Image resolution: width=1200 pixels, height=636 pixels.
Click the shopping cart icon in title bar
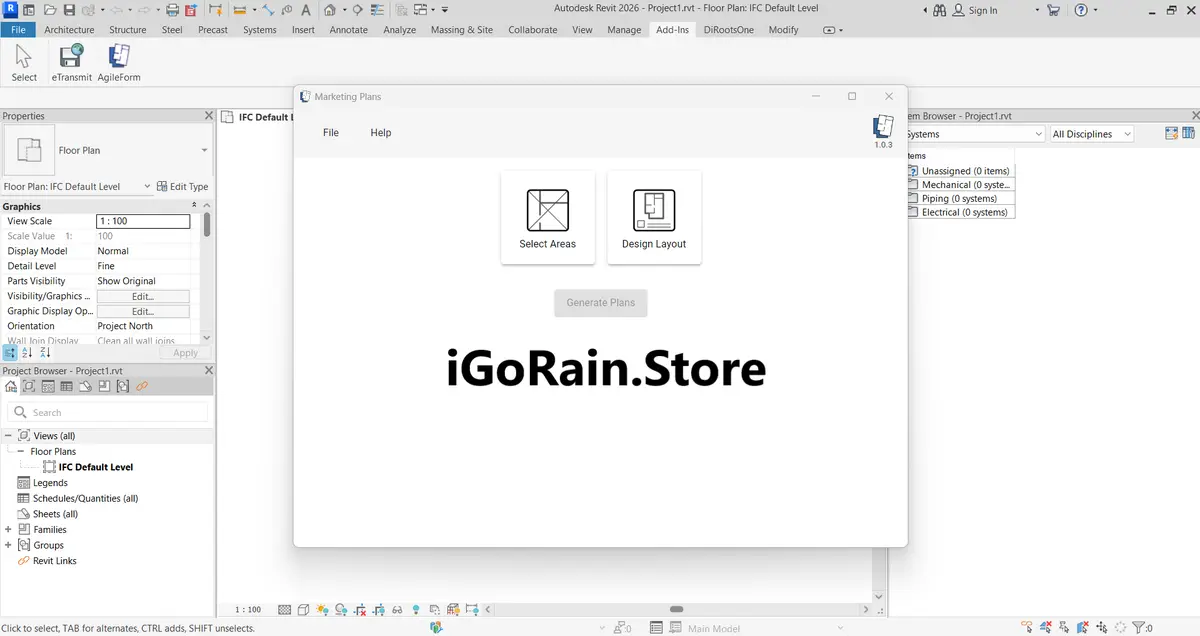pyautogui.click(x=1053, y=10)
